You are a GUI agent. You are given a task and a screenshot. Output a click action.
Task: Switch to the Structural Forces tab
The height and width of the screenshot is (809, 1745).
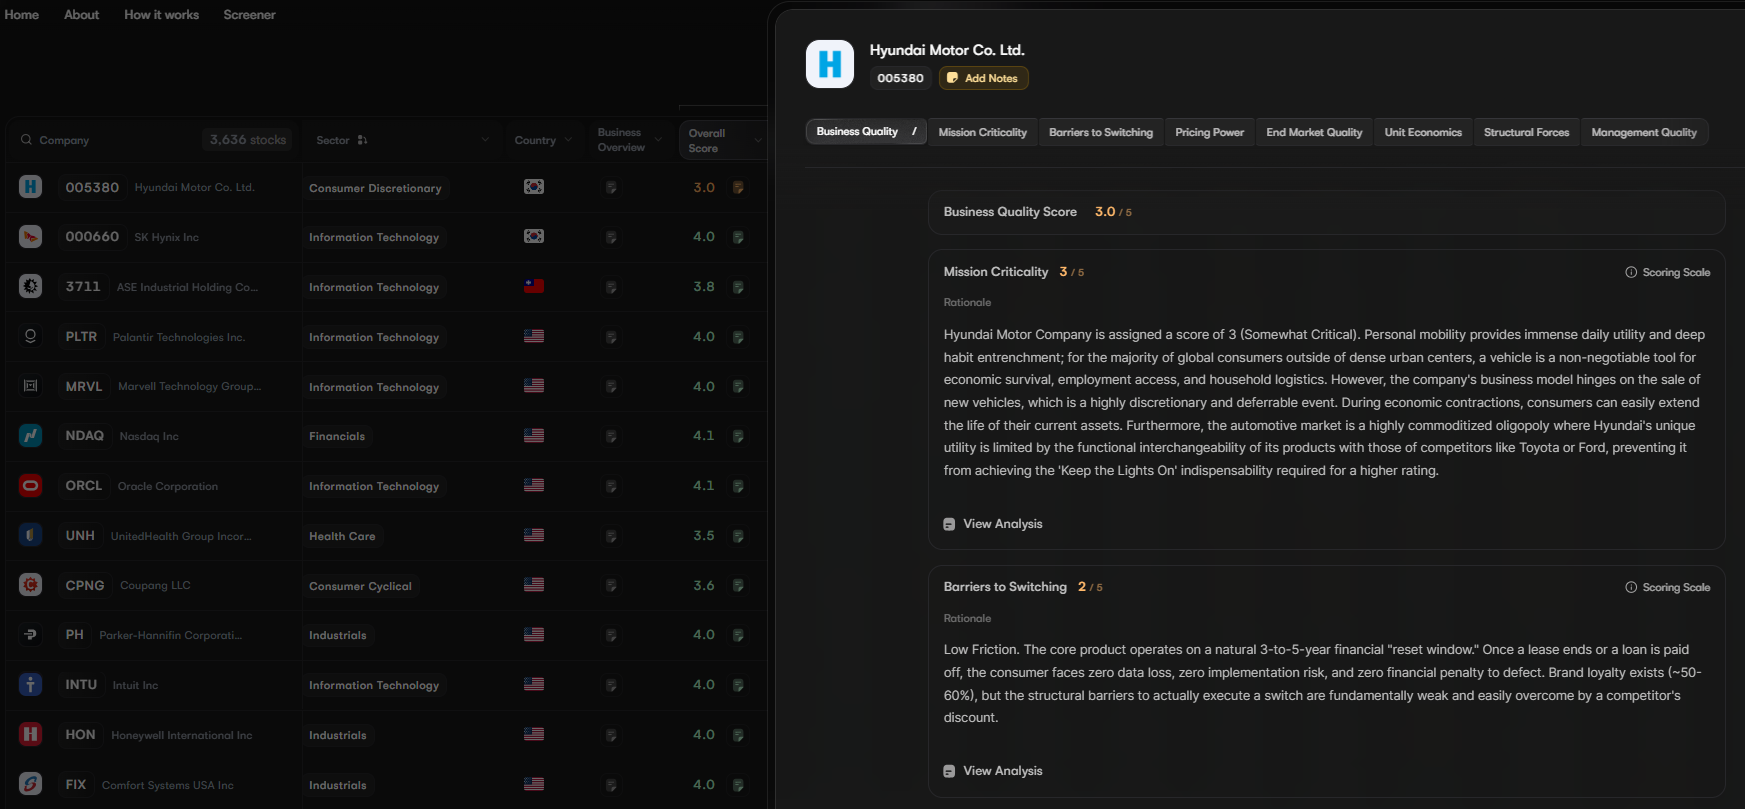coord(1526,132)
